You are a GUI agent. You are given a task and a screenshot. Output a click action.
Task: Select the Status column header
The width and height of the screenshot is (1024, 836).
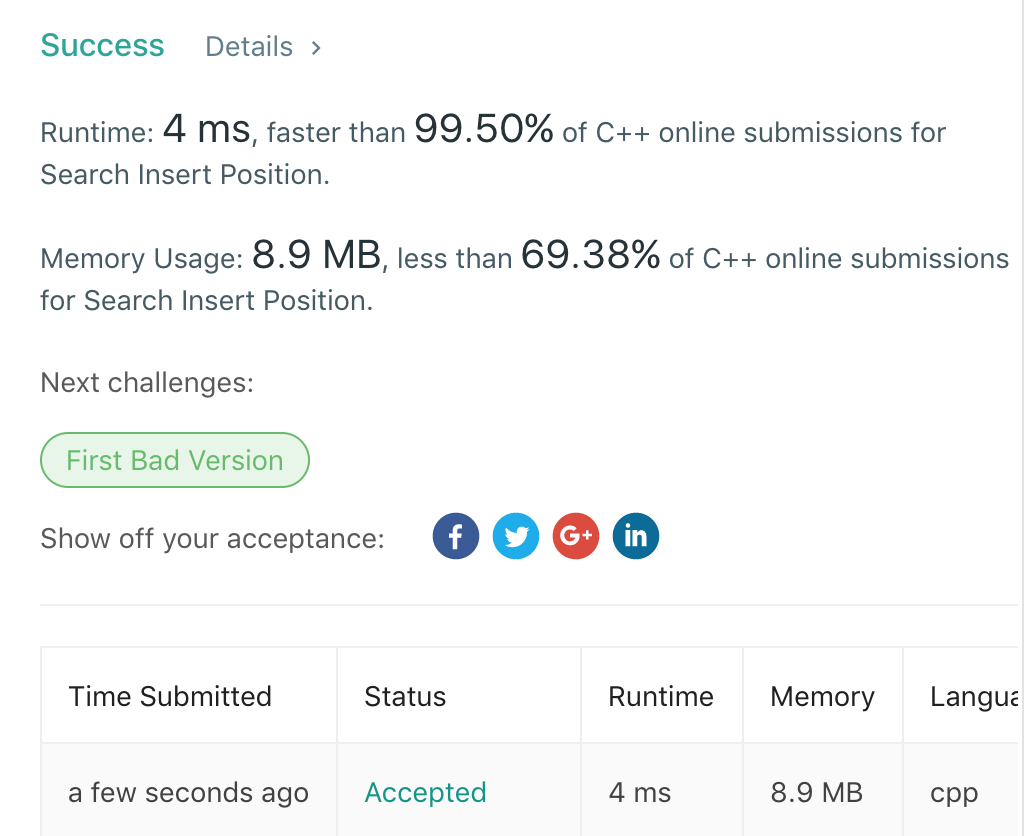[405, 696]
